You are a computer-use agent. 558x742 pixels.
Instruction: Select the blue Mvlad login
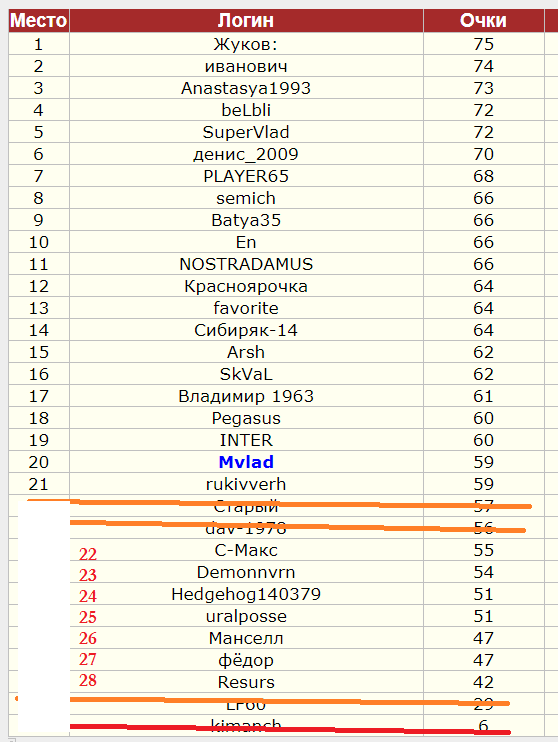pos(246,462)
